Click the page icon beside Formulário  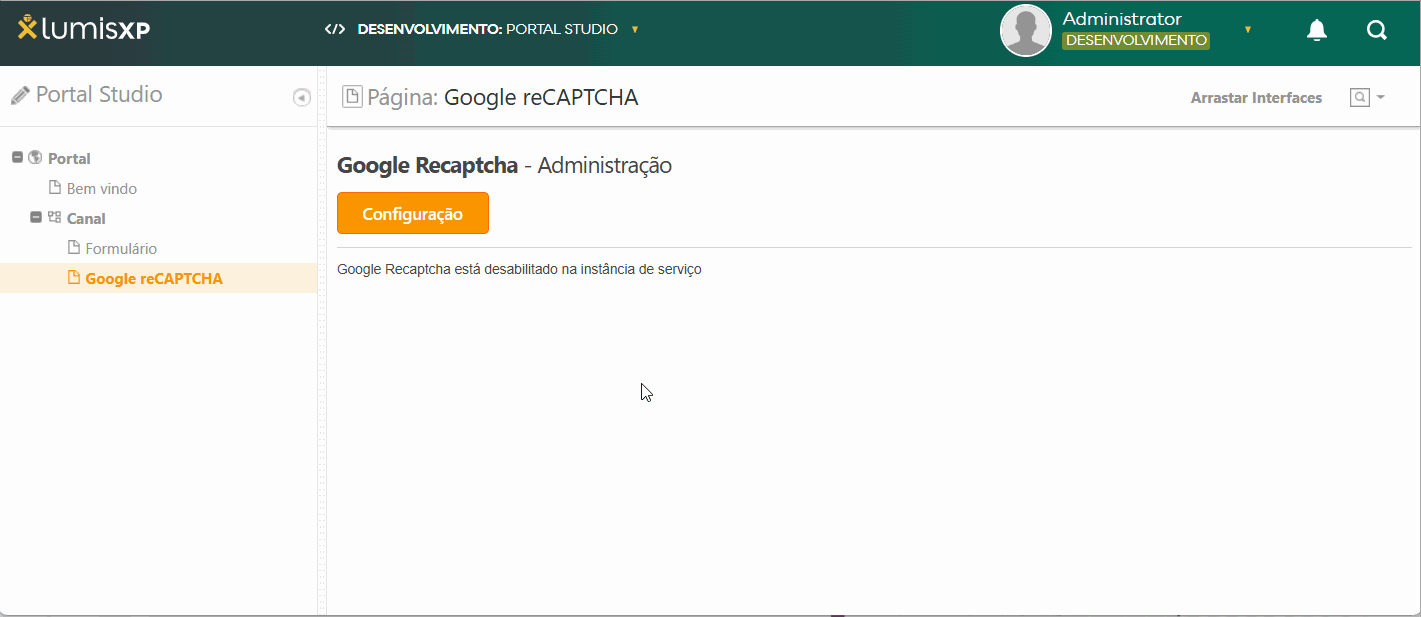pos(74,247)
